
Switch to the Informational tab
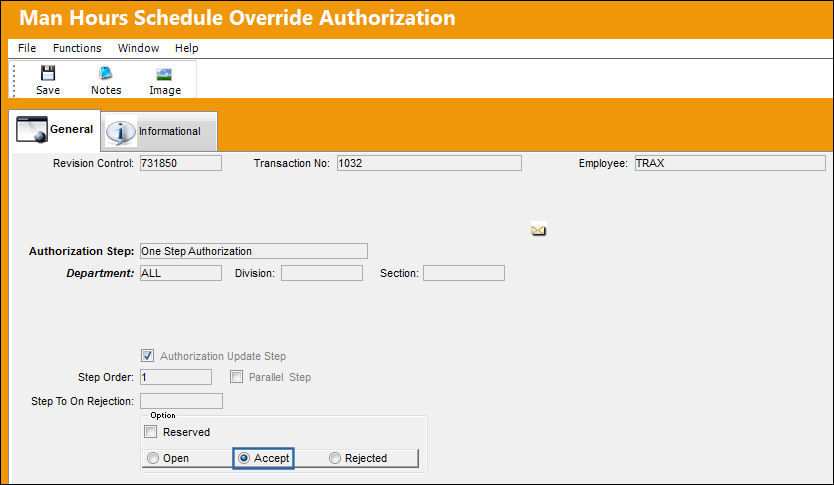[159, 131]
